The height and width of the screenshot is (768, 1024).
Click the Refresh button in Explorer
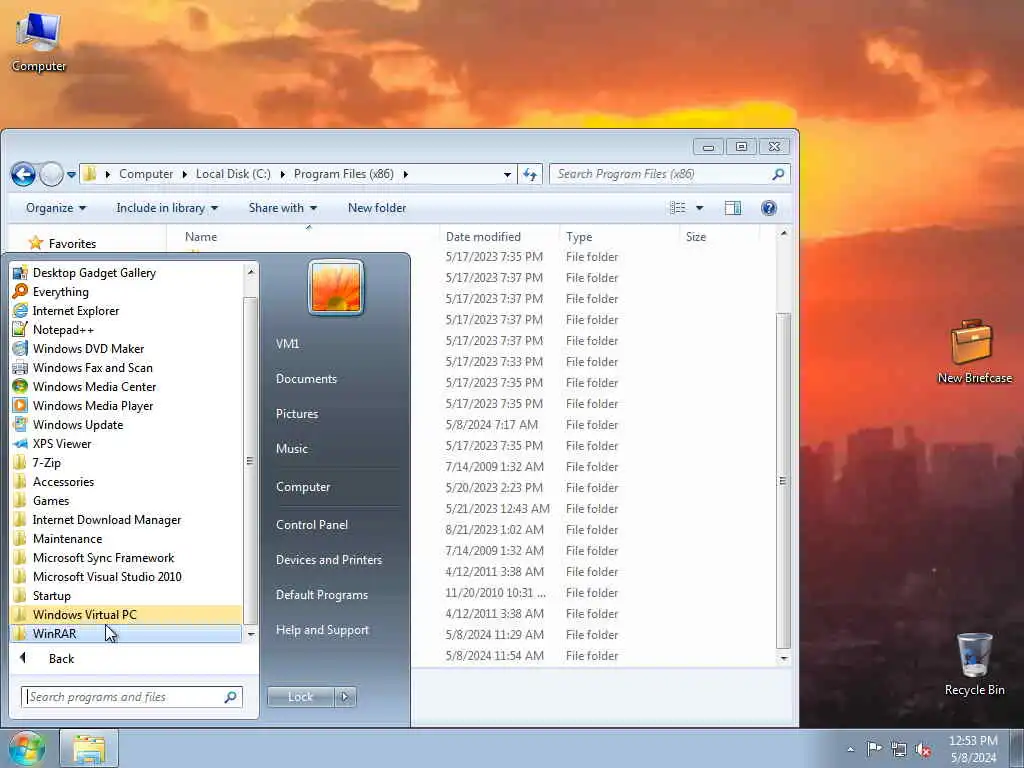click(x=530, y=174)
